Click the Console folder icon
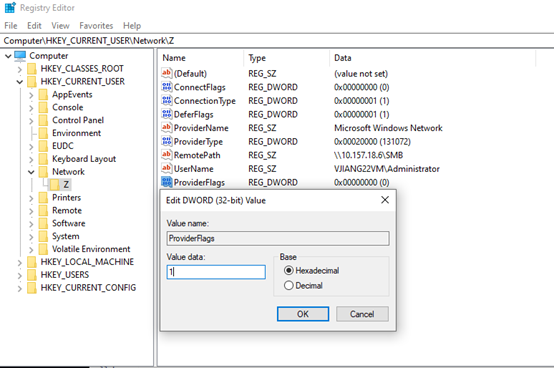 click(x=43, y=107)
